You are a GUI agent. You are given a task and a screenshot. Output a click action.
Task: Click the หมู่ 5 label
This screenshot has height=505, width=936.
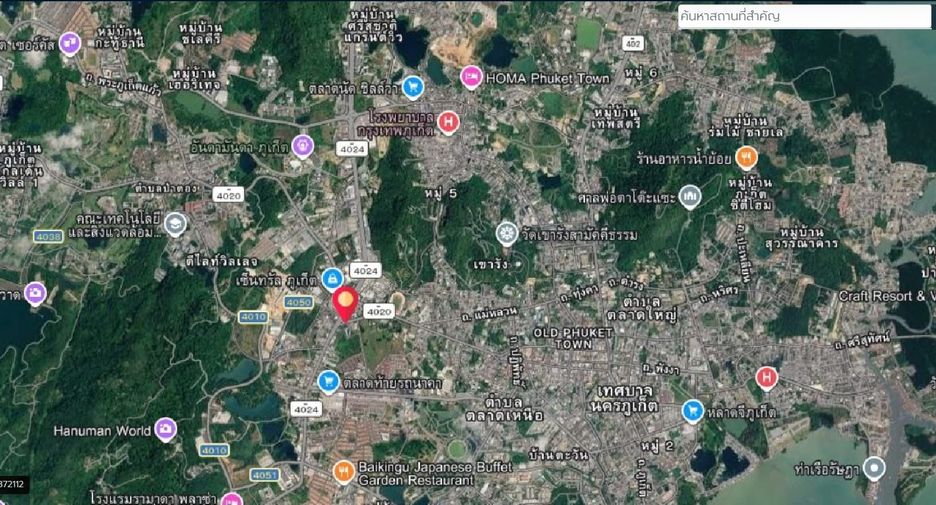pyautogui.click(x=441, y=193)
